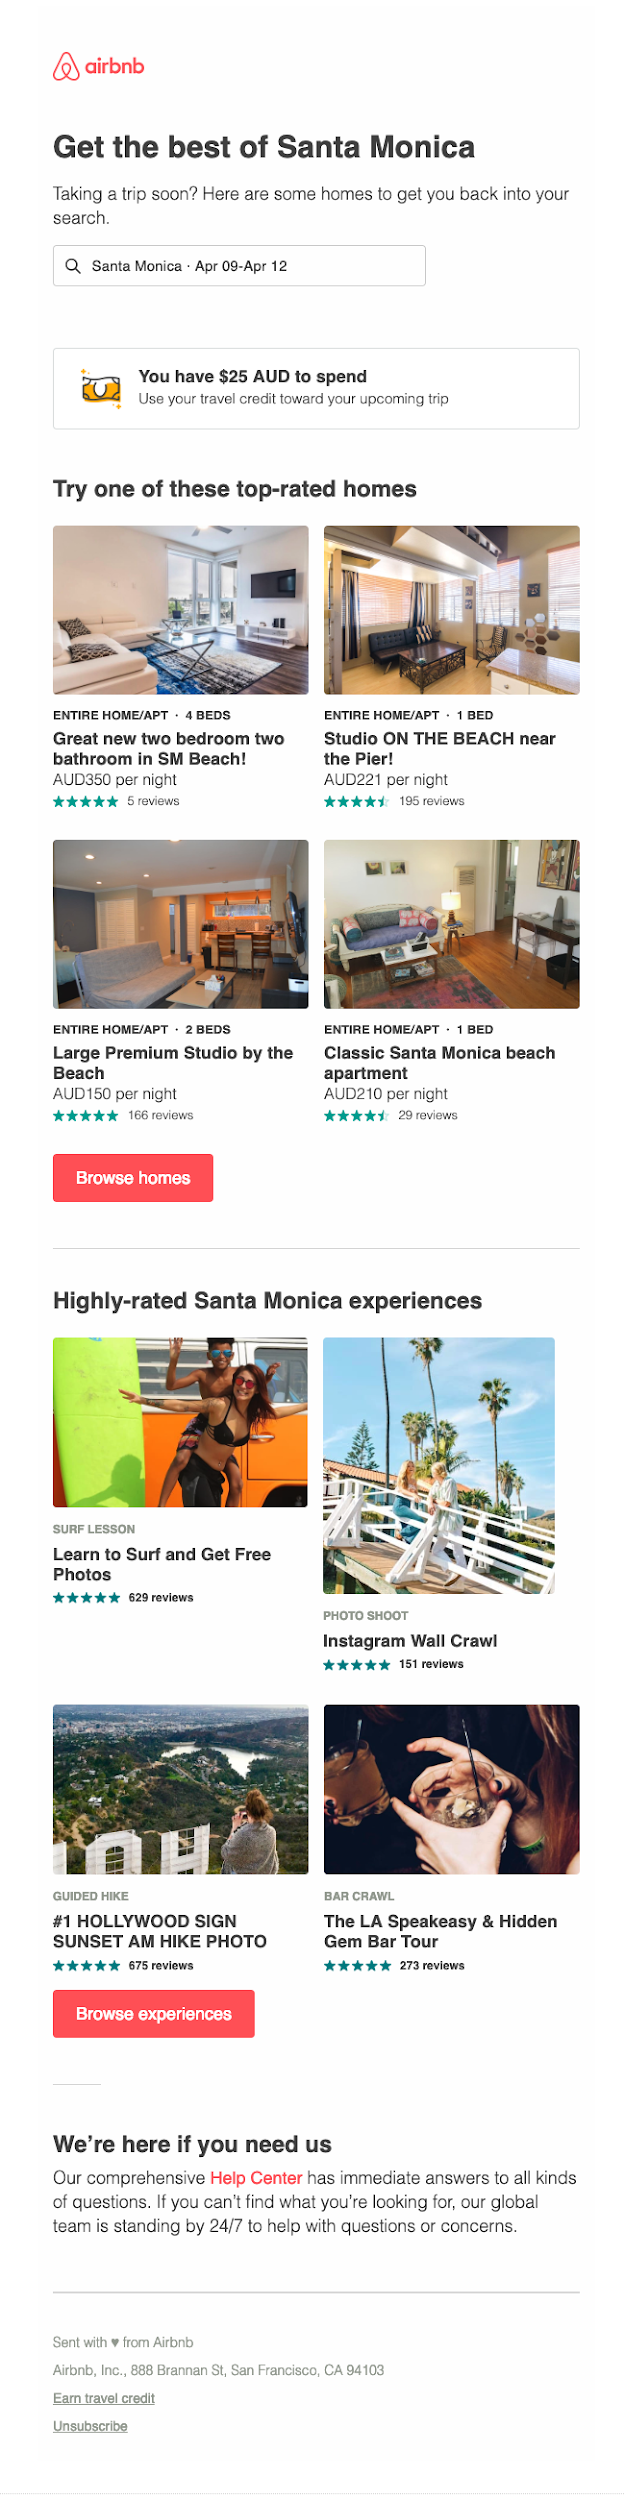This screenshot has height=2500, width=625.
Task: Open LA Speakeasy bar crawl photo
Action: pos(452,1789)
